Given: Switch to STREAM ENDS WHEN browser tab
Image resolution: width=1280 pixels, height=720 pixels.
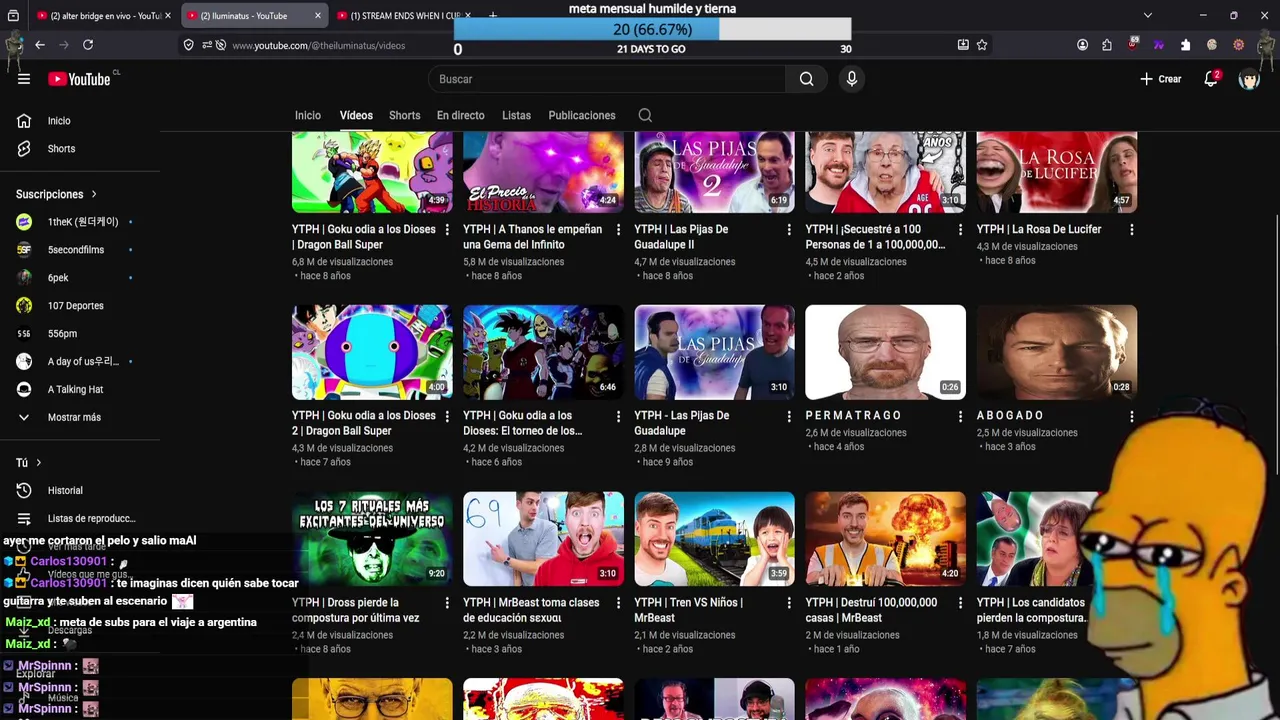Looking at the screenshot, I should pos(403,15).
